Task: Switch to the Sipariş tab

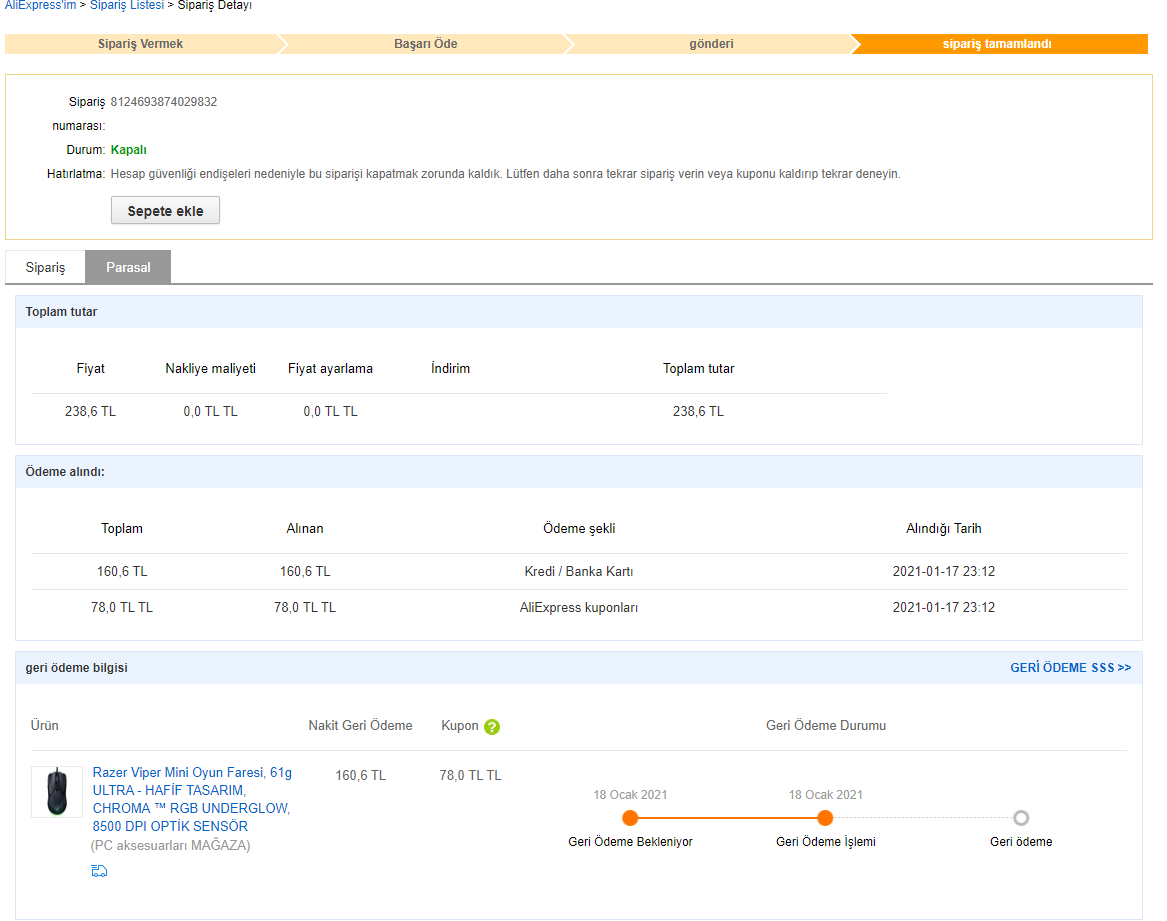Action: pos(45,267)
